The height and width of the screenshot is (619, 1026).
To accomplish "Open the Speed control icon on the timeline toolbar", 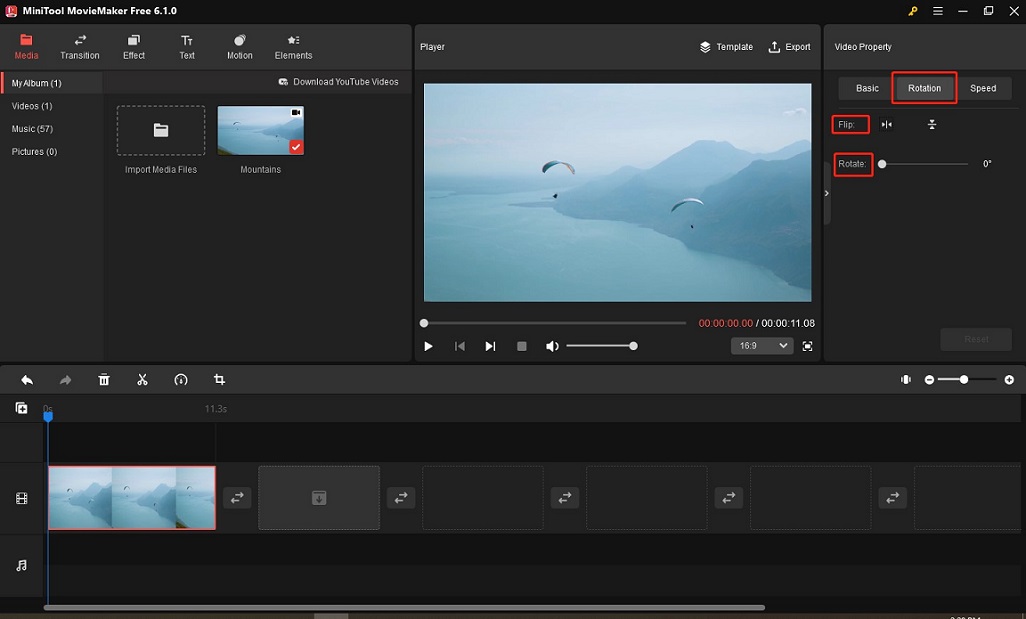I will tap(181, 380).
